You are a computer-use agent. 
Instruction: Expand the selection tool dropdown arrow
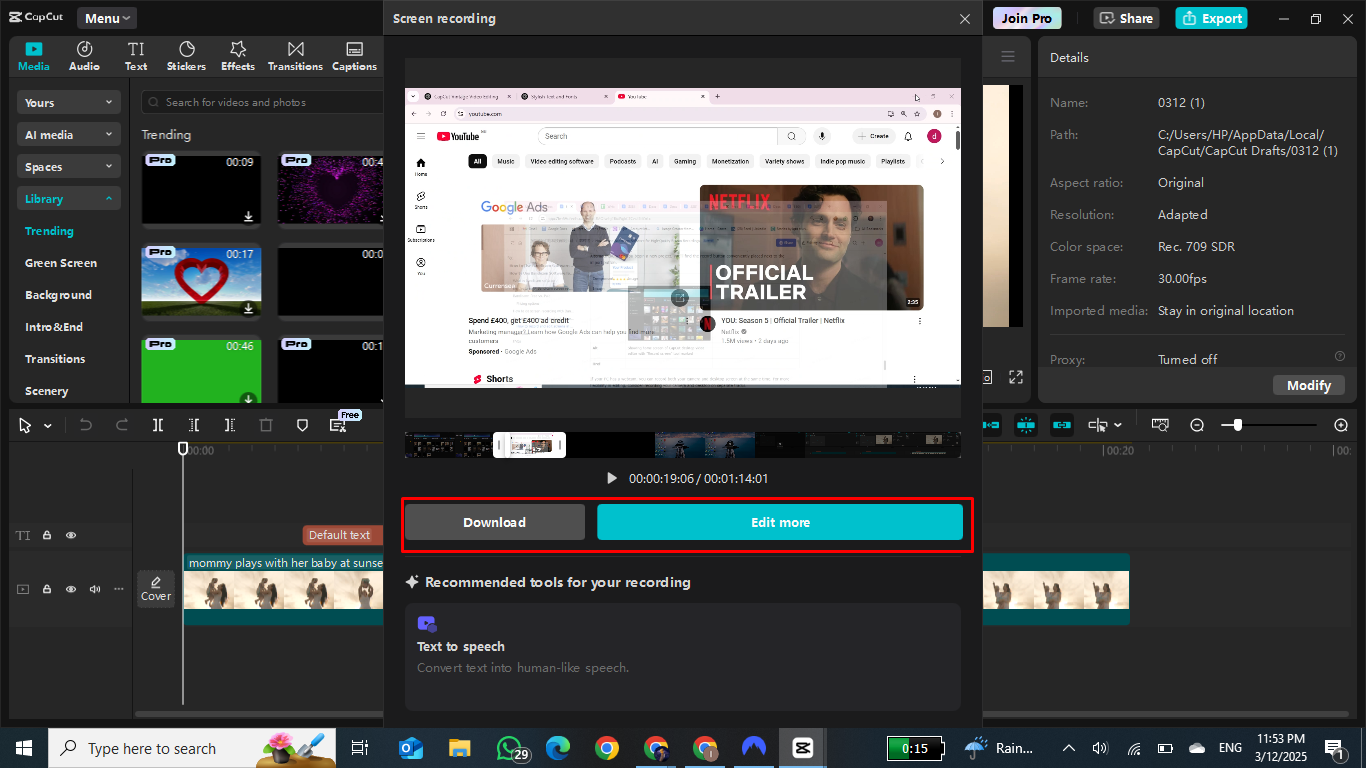[x=47, y=424]
